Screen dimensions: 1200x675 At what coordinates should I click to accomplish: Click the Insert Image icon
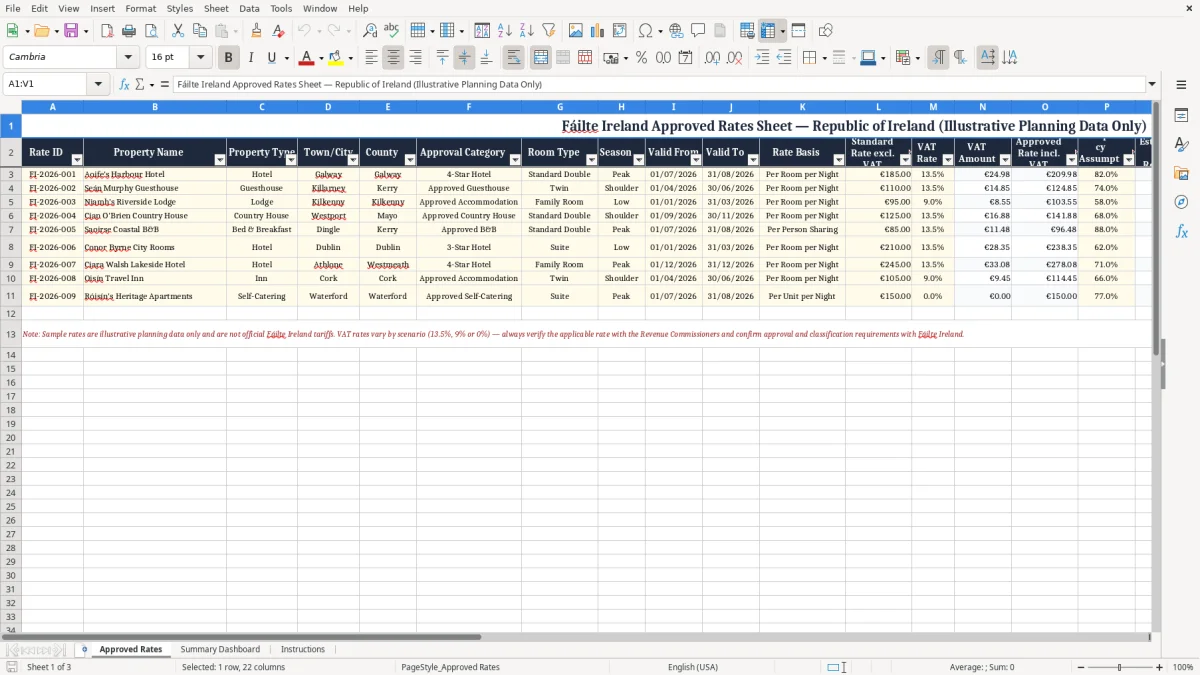[576, 31]
